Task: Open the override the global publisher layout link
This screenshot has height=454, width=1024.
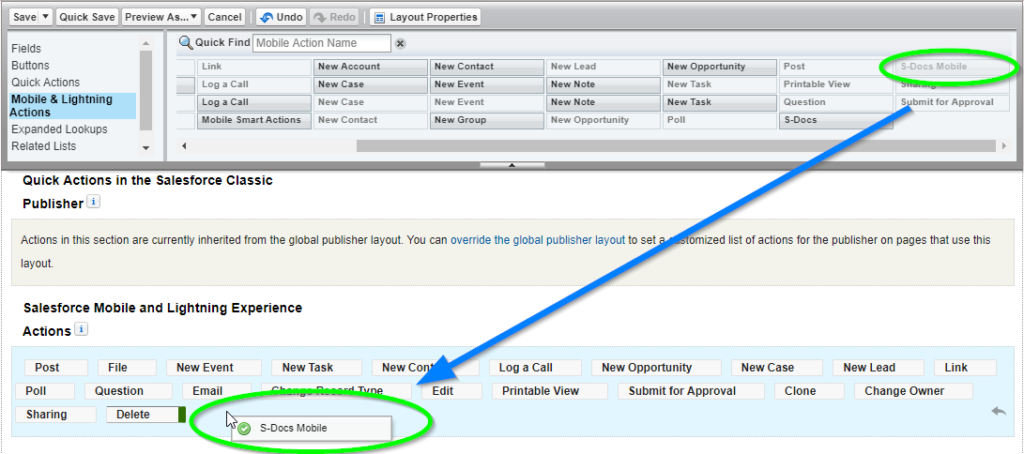Action: [537, 240]
